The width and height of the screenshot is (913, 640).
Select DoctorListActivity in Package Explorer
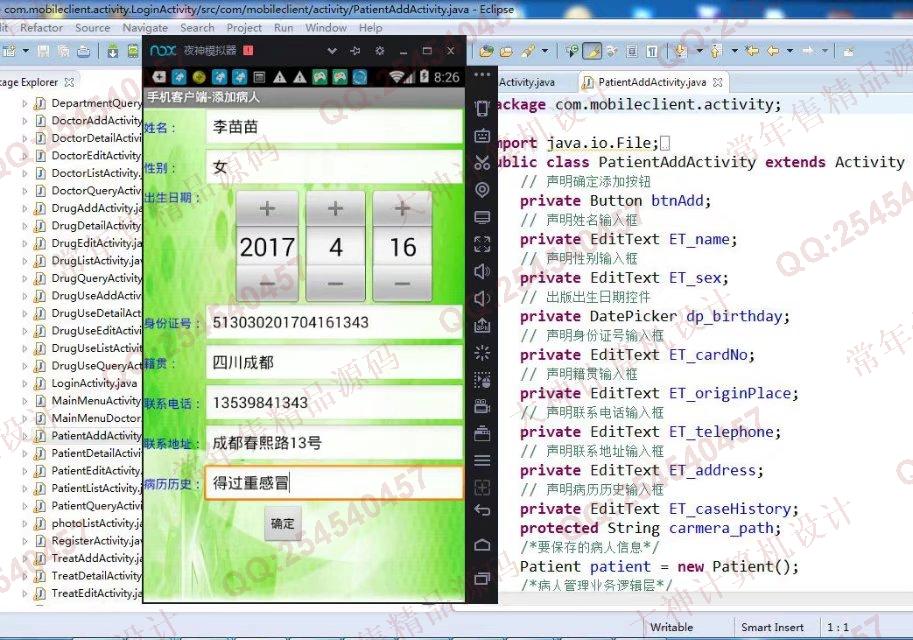coord(97,173)
